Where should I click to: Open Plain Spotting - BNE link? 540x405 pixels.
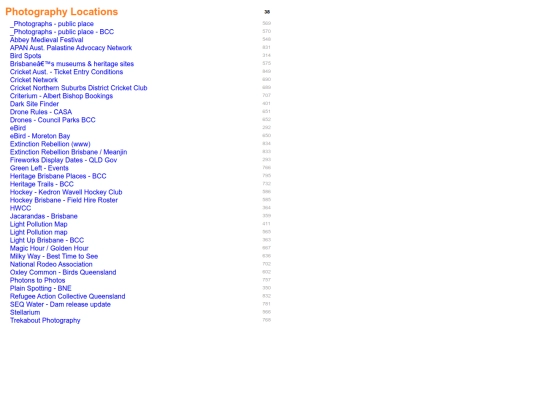tap(40, 288)
